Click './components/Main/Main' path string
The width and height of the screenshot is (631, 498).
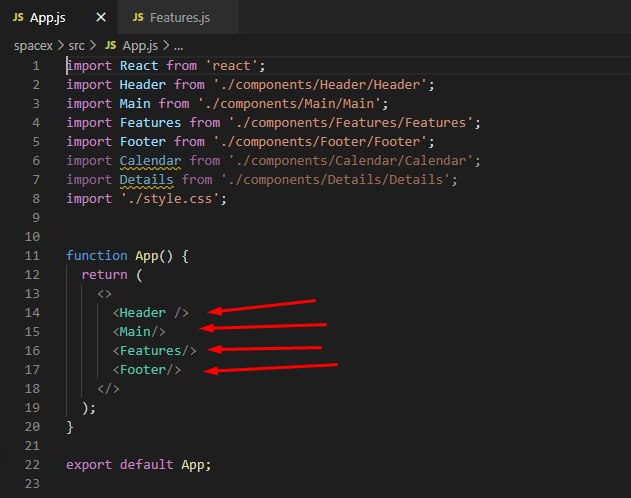290,103
